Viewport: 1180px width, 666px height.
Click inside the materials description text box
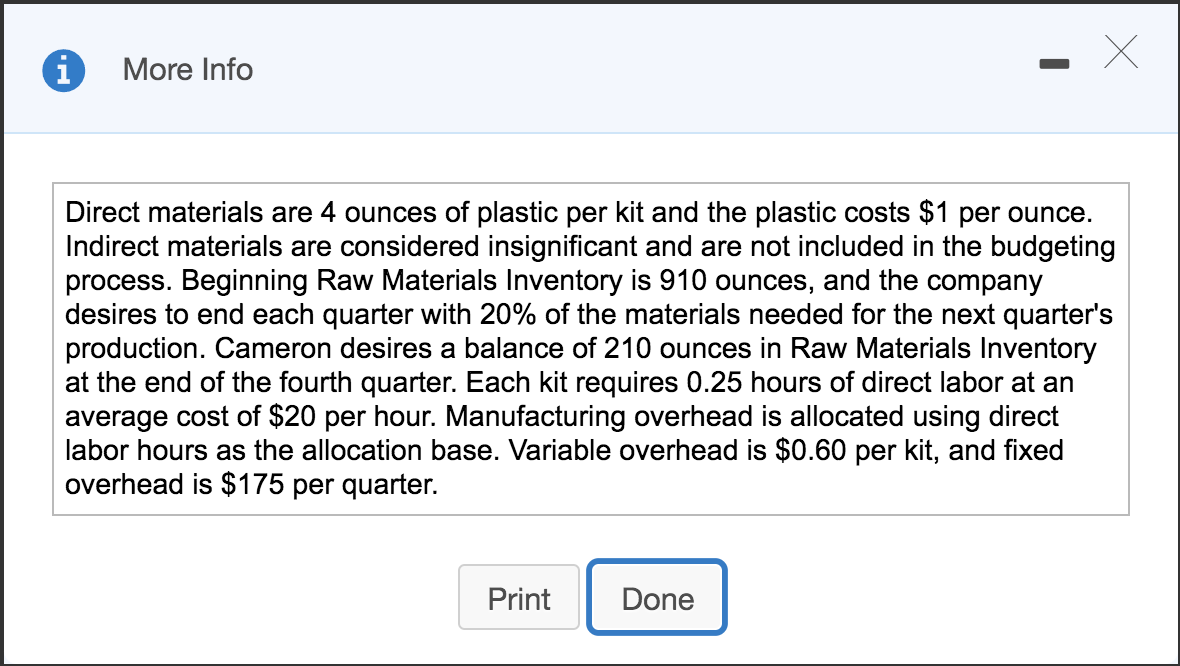590,350
